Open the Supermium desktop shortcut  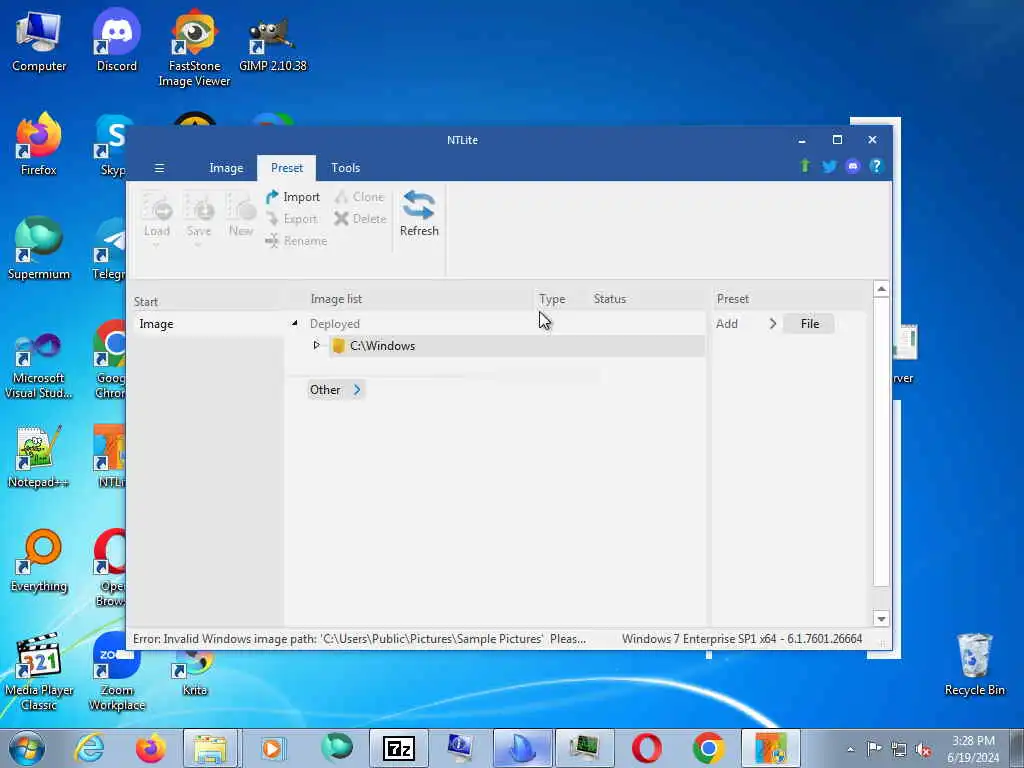[x=39, y=249]
